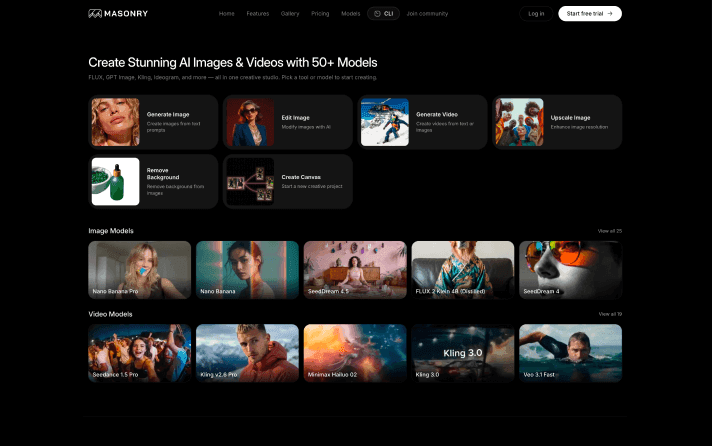Select the Nano Banana model card
This screenshot has width=712, height=446.
tap(247, 270)
